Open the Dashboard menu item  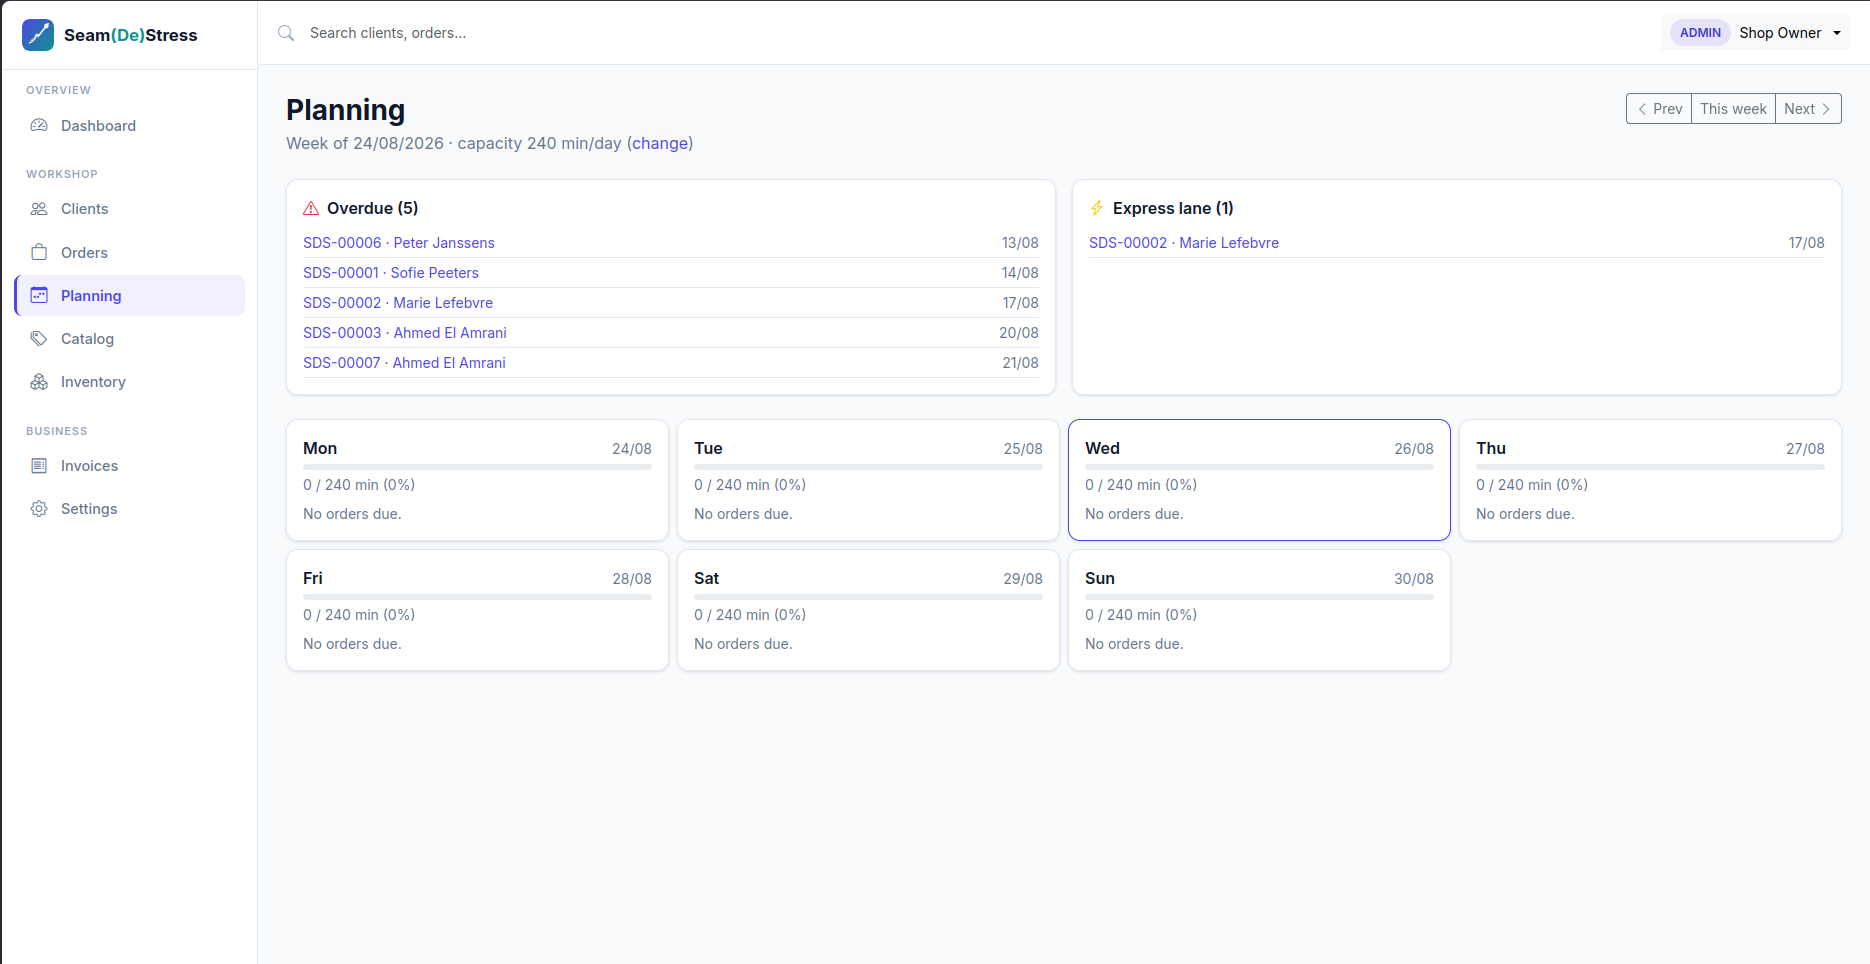click(130, 126)
